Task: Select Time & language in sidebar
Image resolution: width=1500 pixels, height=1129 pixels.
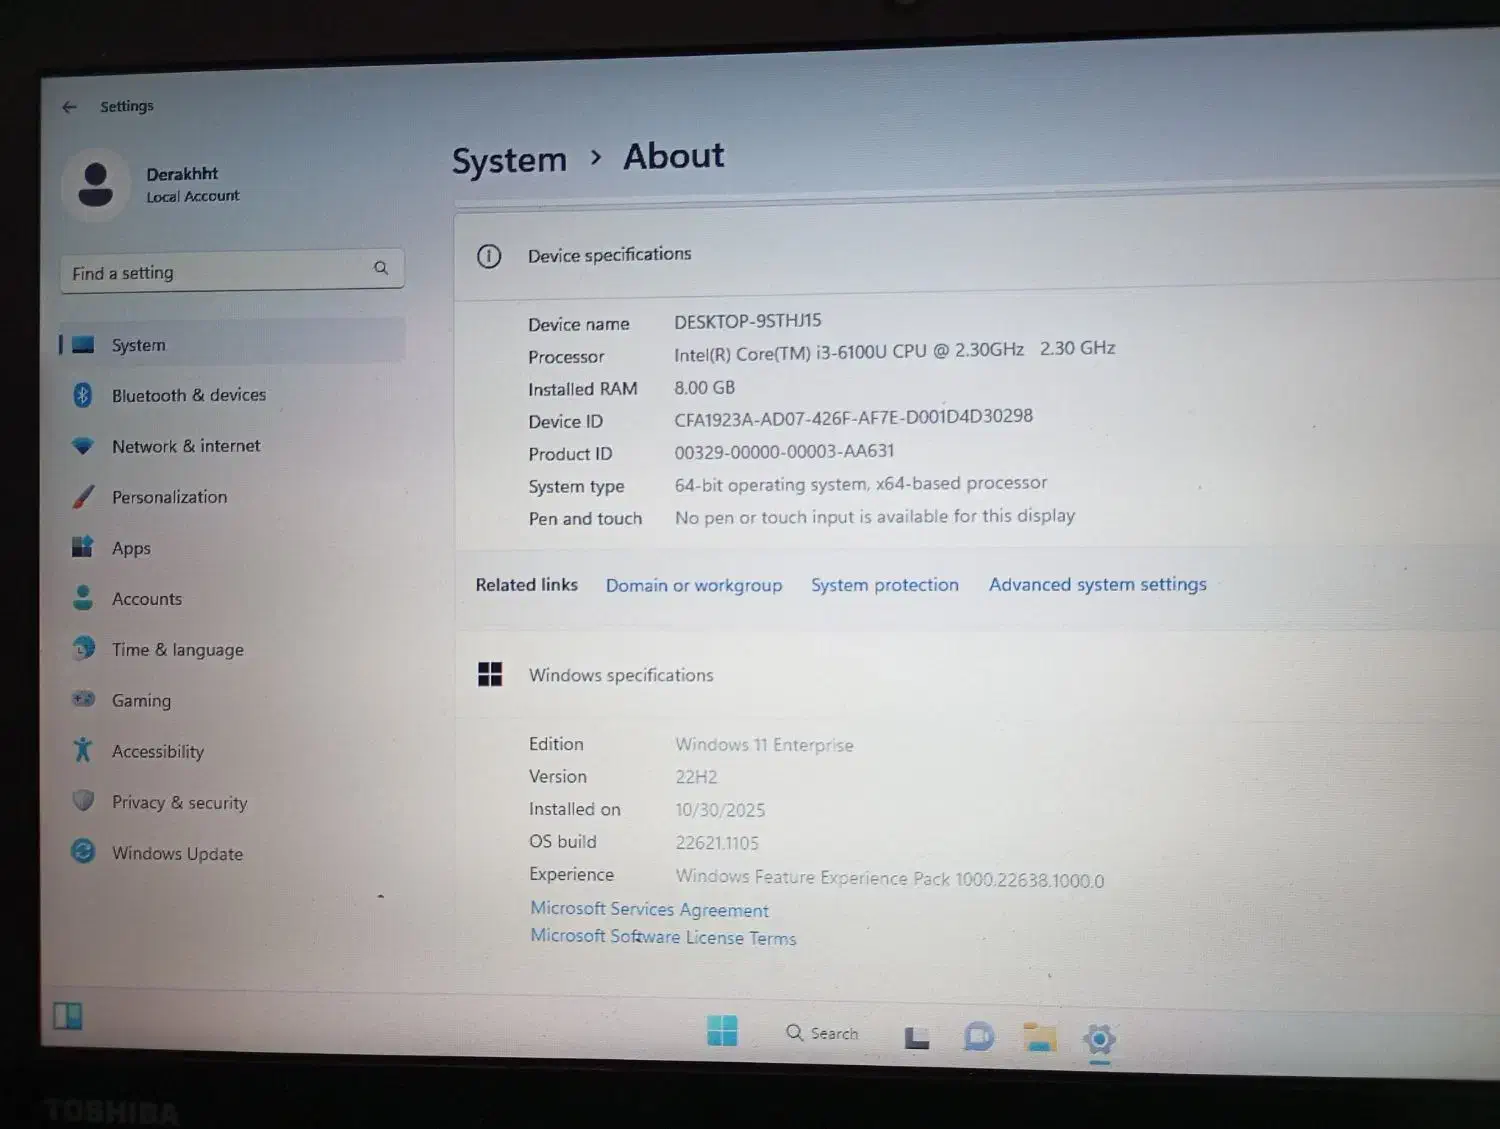Action: [x=177, y=650]
